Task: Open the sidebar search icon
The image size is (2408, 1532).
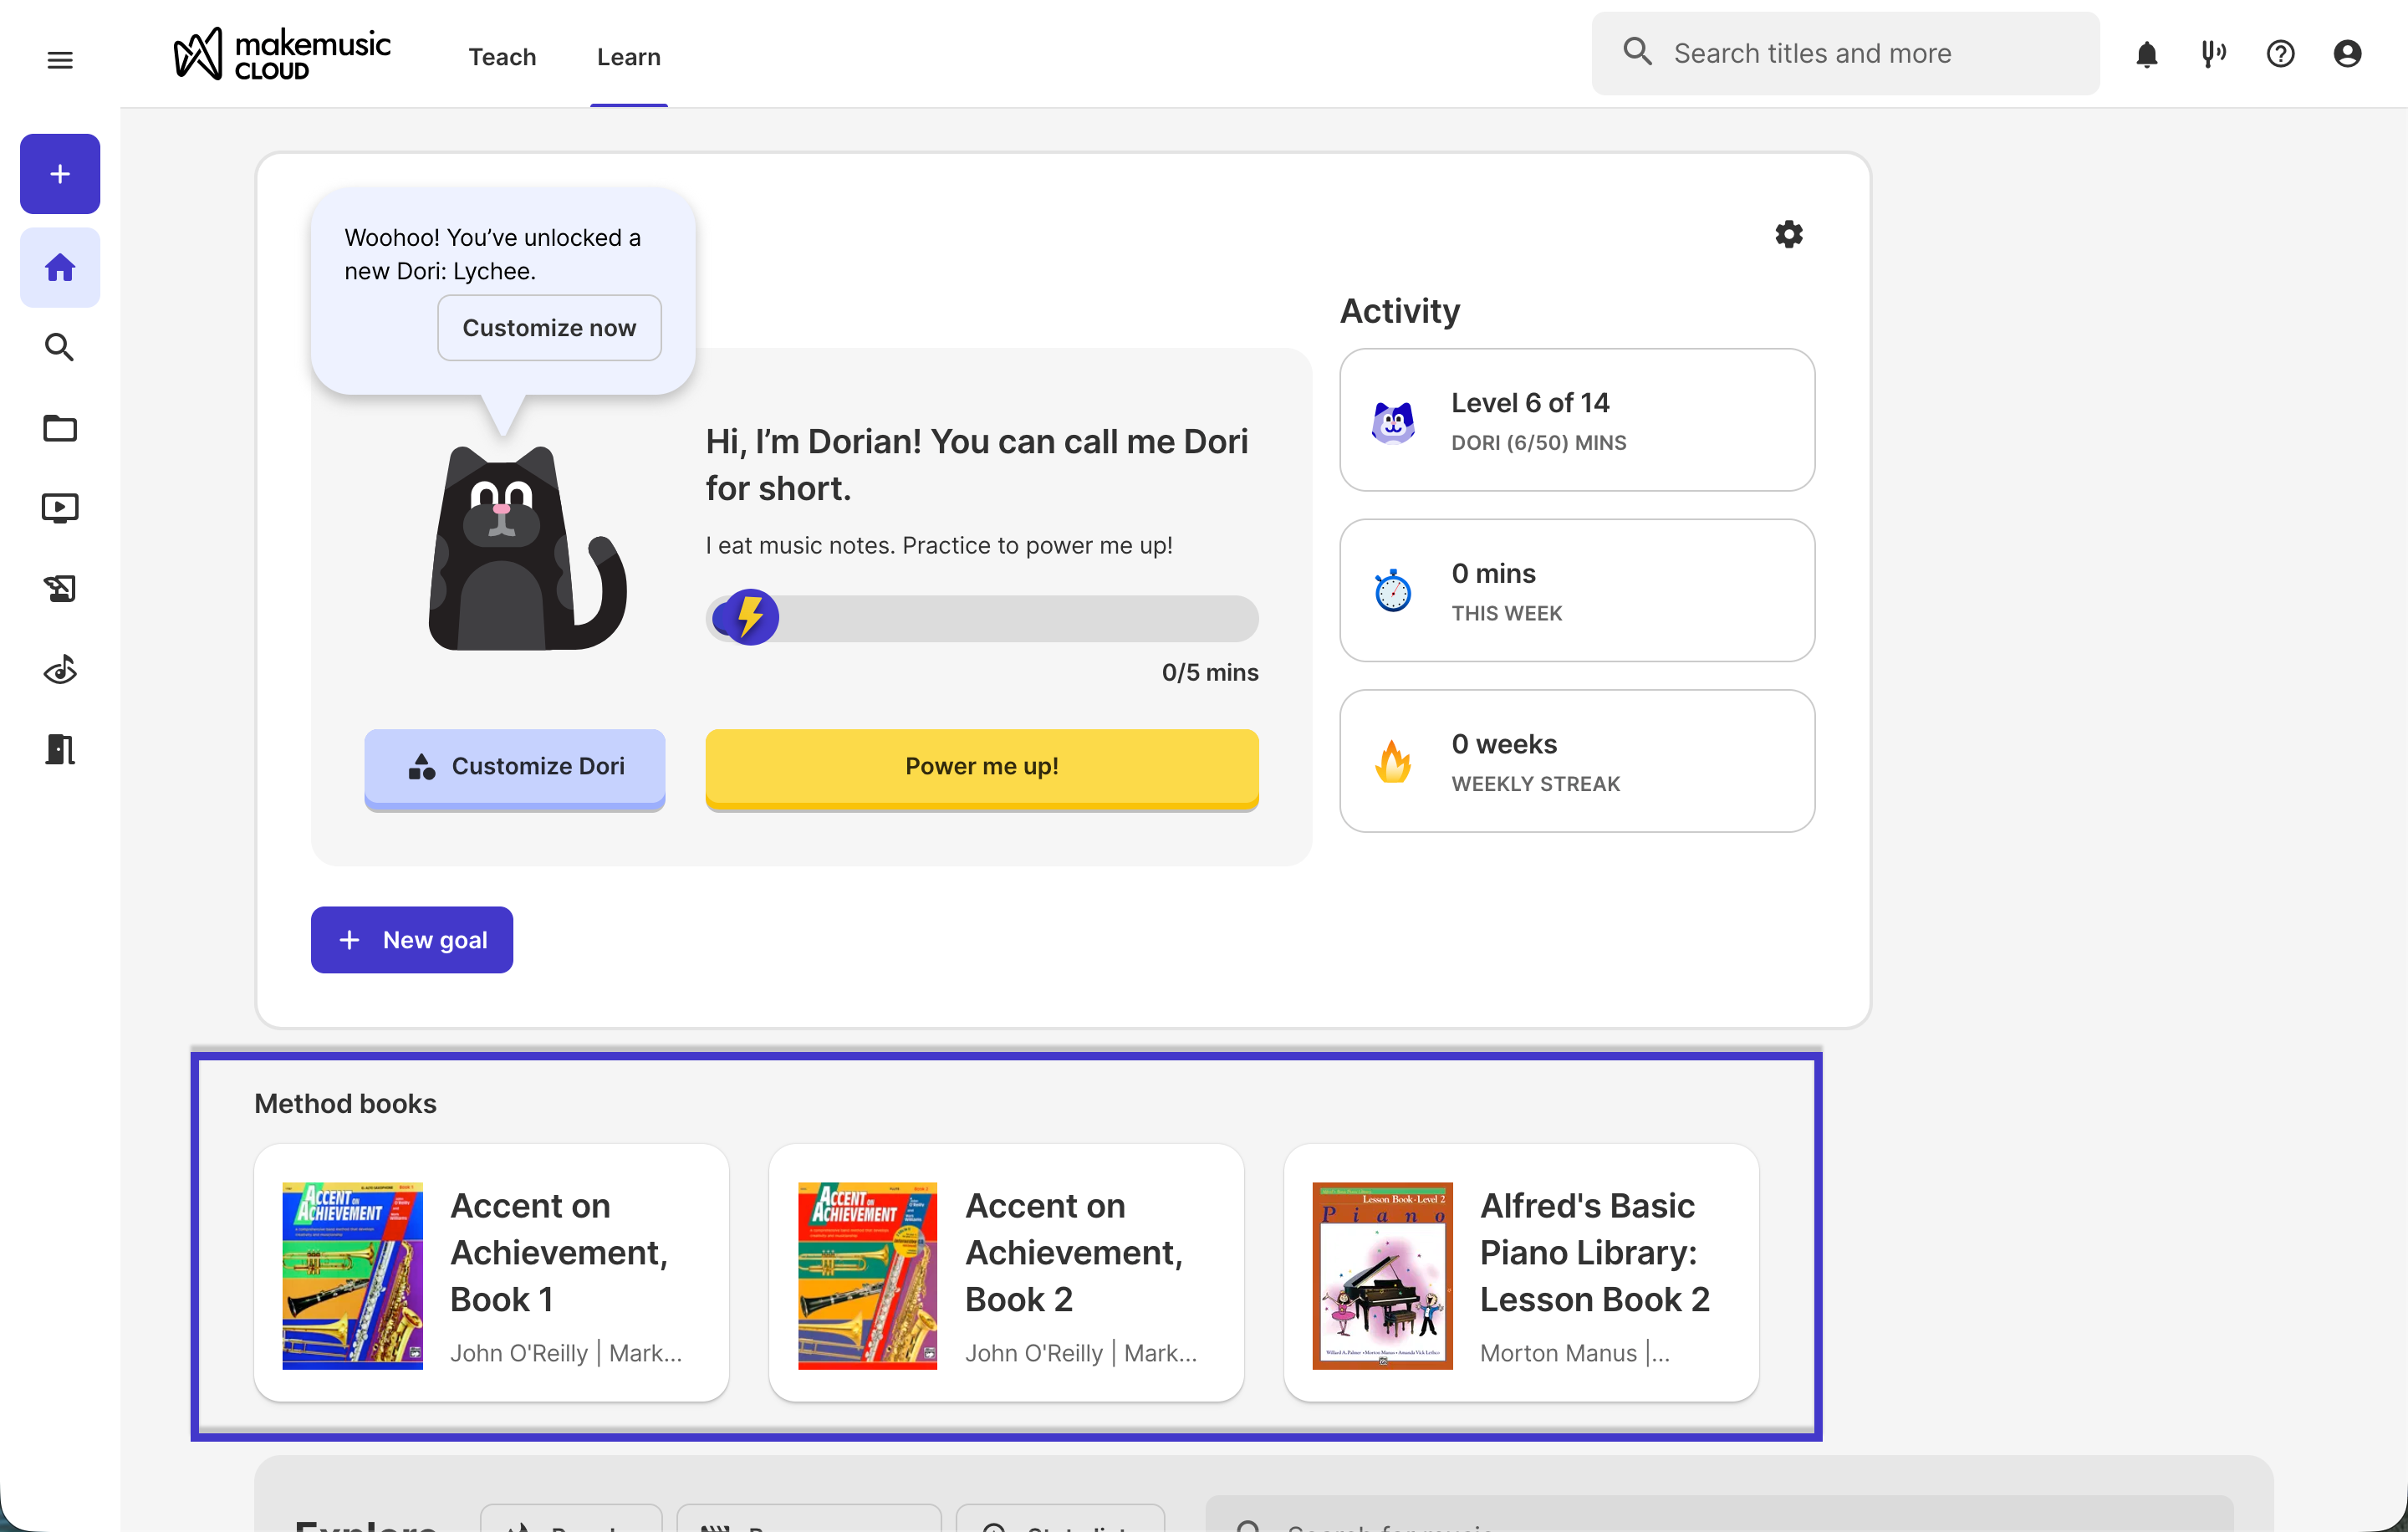Action: [x=60, y=347]
